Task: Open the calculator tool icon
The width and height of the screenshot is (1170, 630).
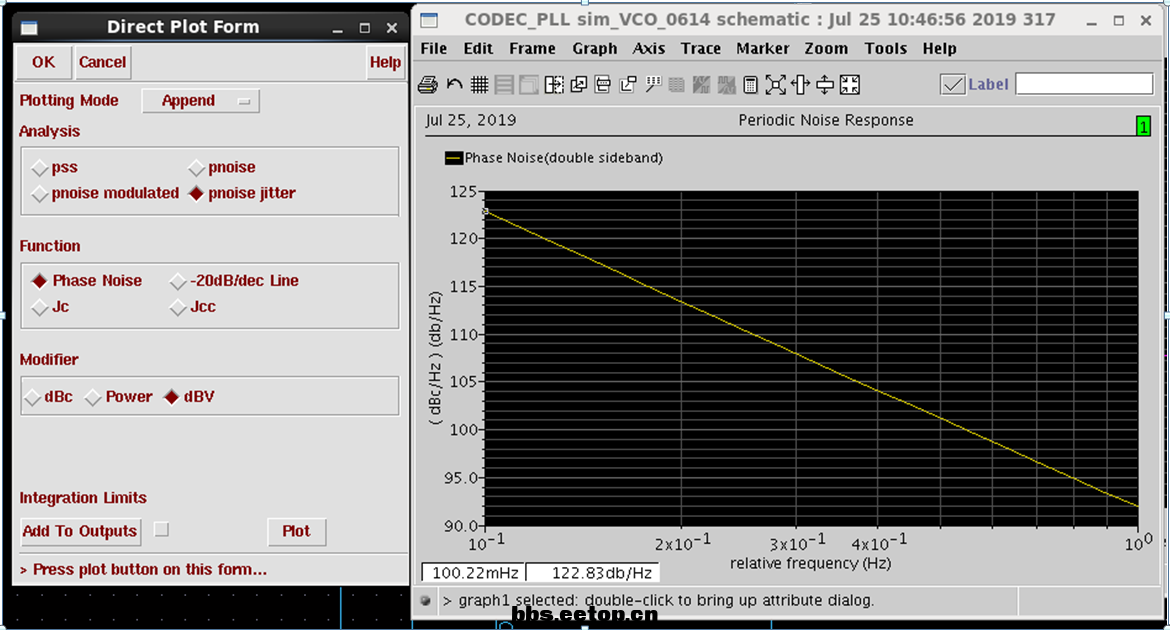Action: pyautogui.click(x=751, y=85)
